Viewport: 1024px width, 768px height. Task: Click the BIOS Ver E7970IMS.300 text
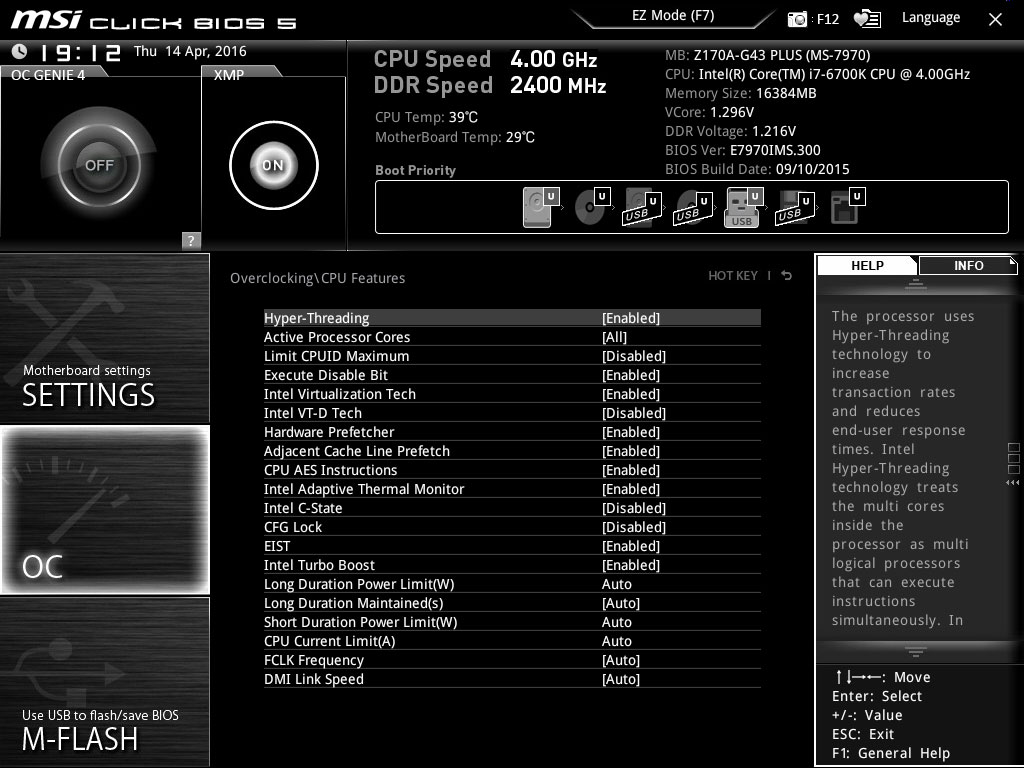pos(743,150)
